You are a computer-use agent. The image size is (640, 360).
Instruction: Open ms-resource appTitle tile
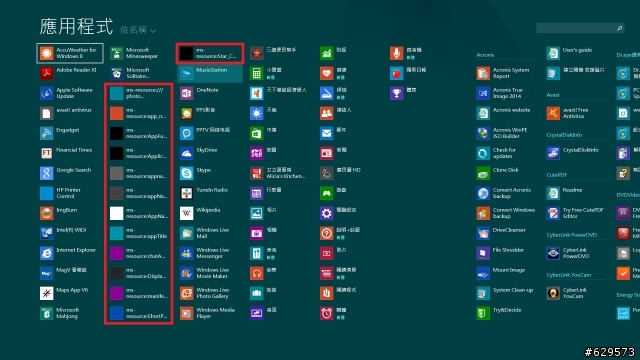point(140,233)
